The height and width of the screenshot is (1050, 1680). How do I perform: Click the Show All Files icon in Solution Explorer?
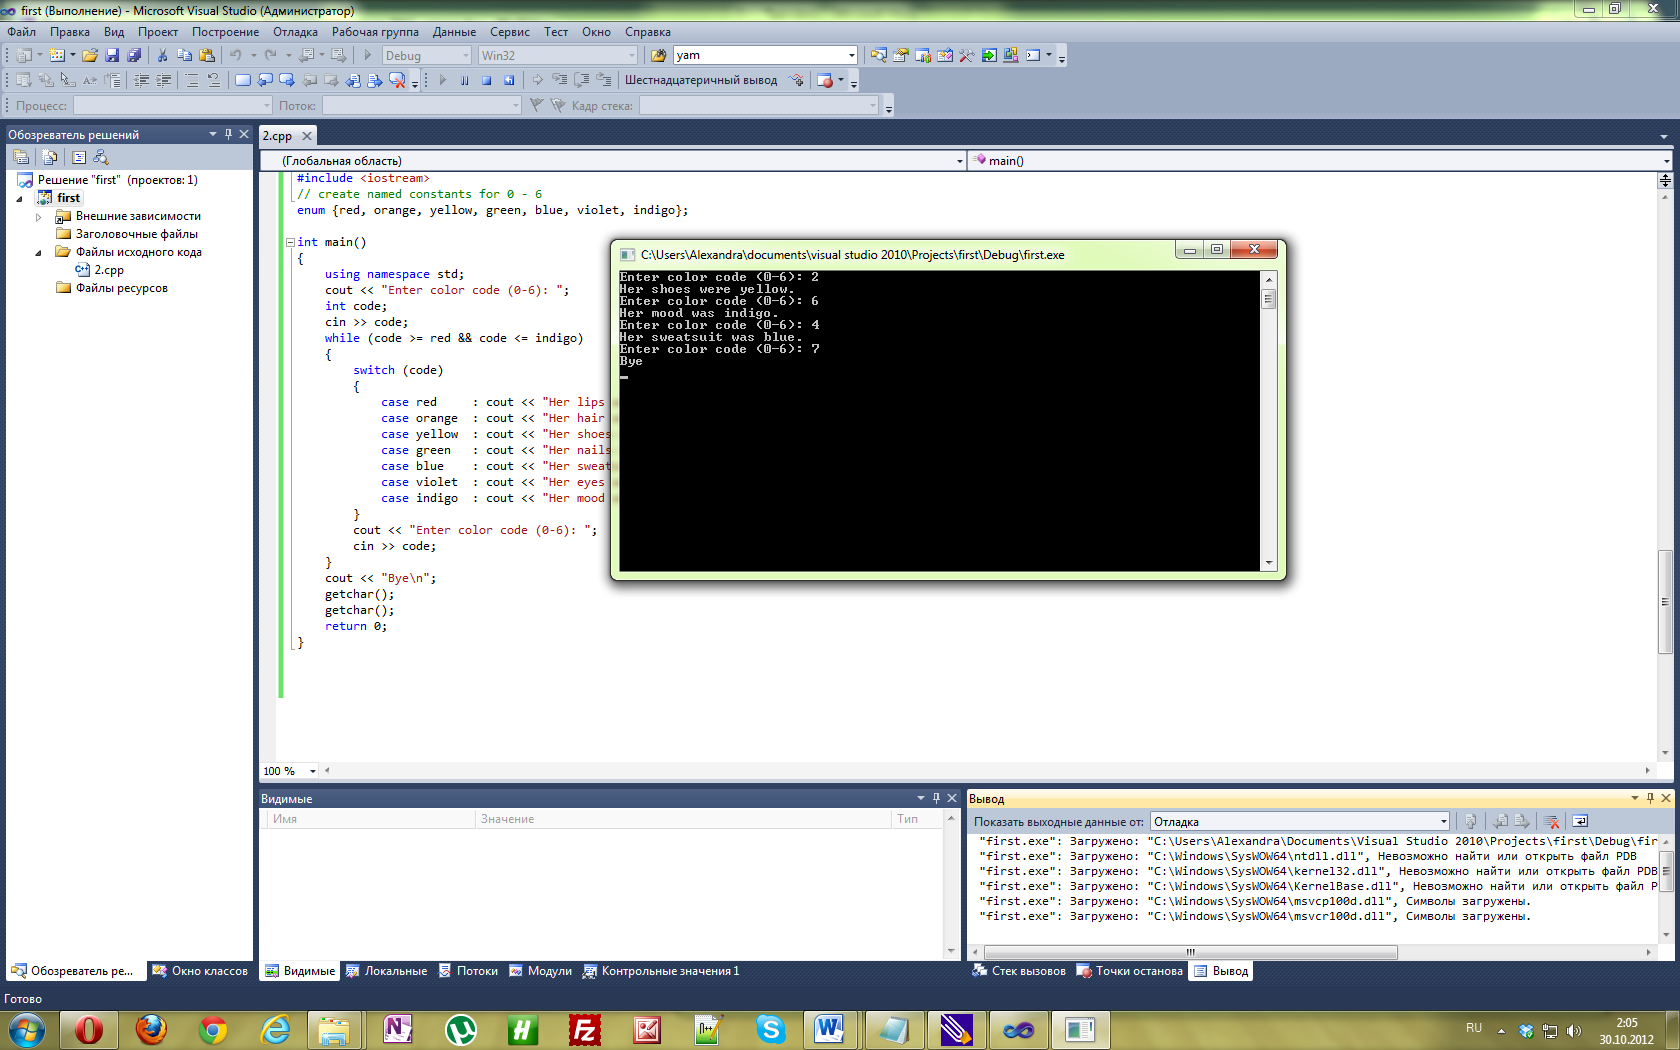coord(49,157)
